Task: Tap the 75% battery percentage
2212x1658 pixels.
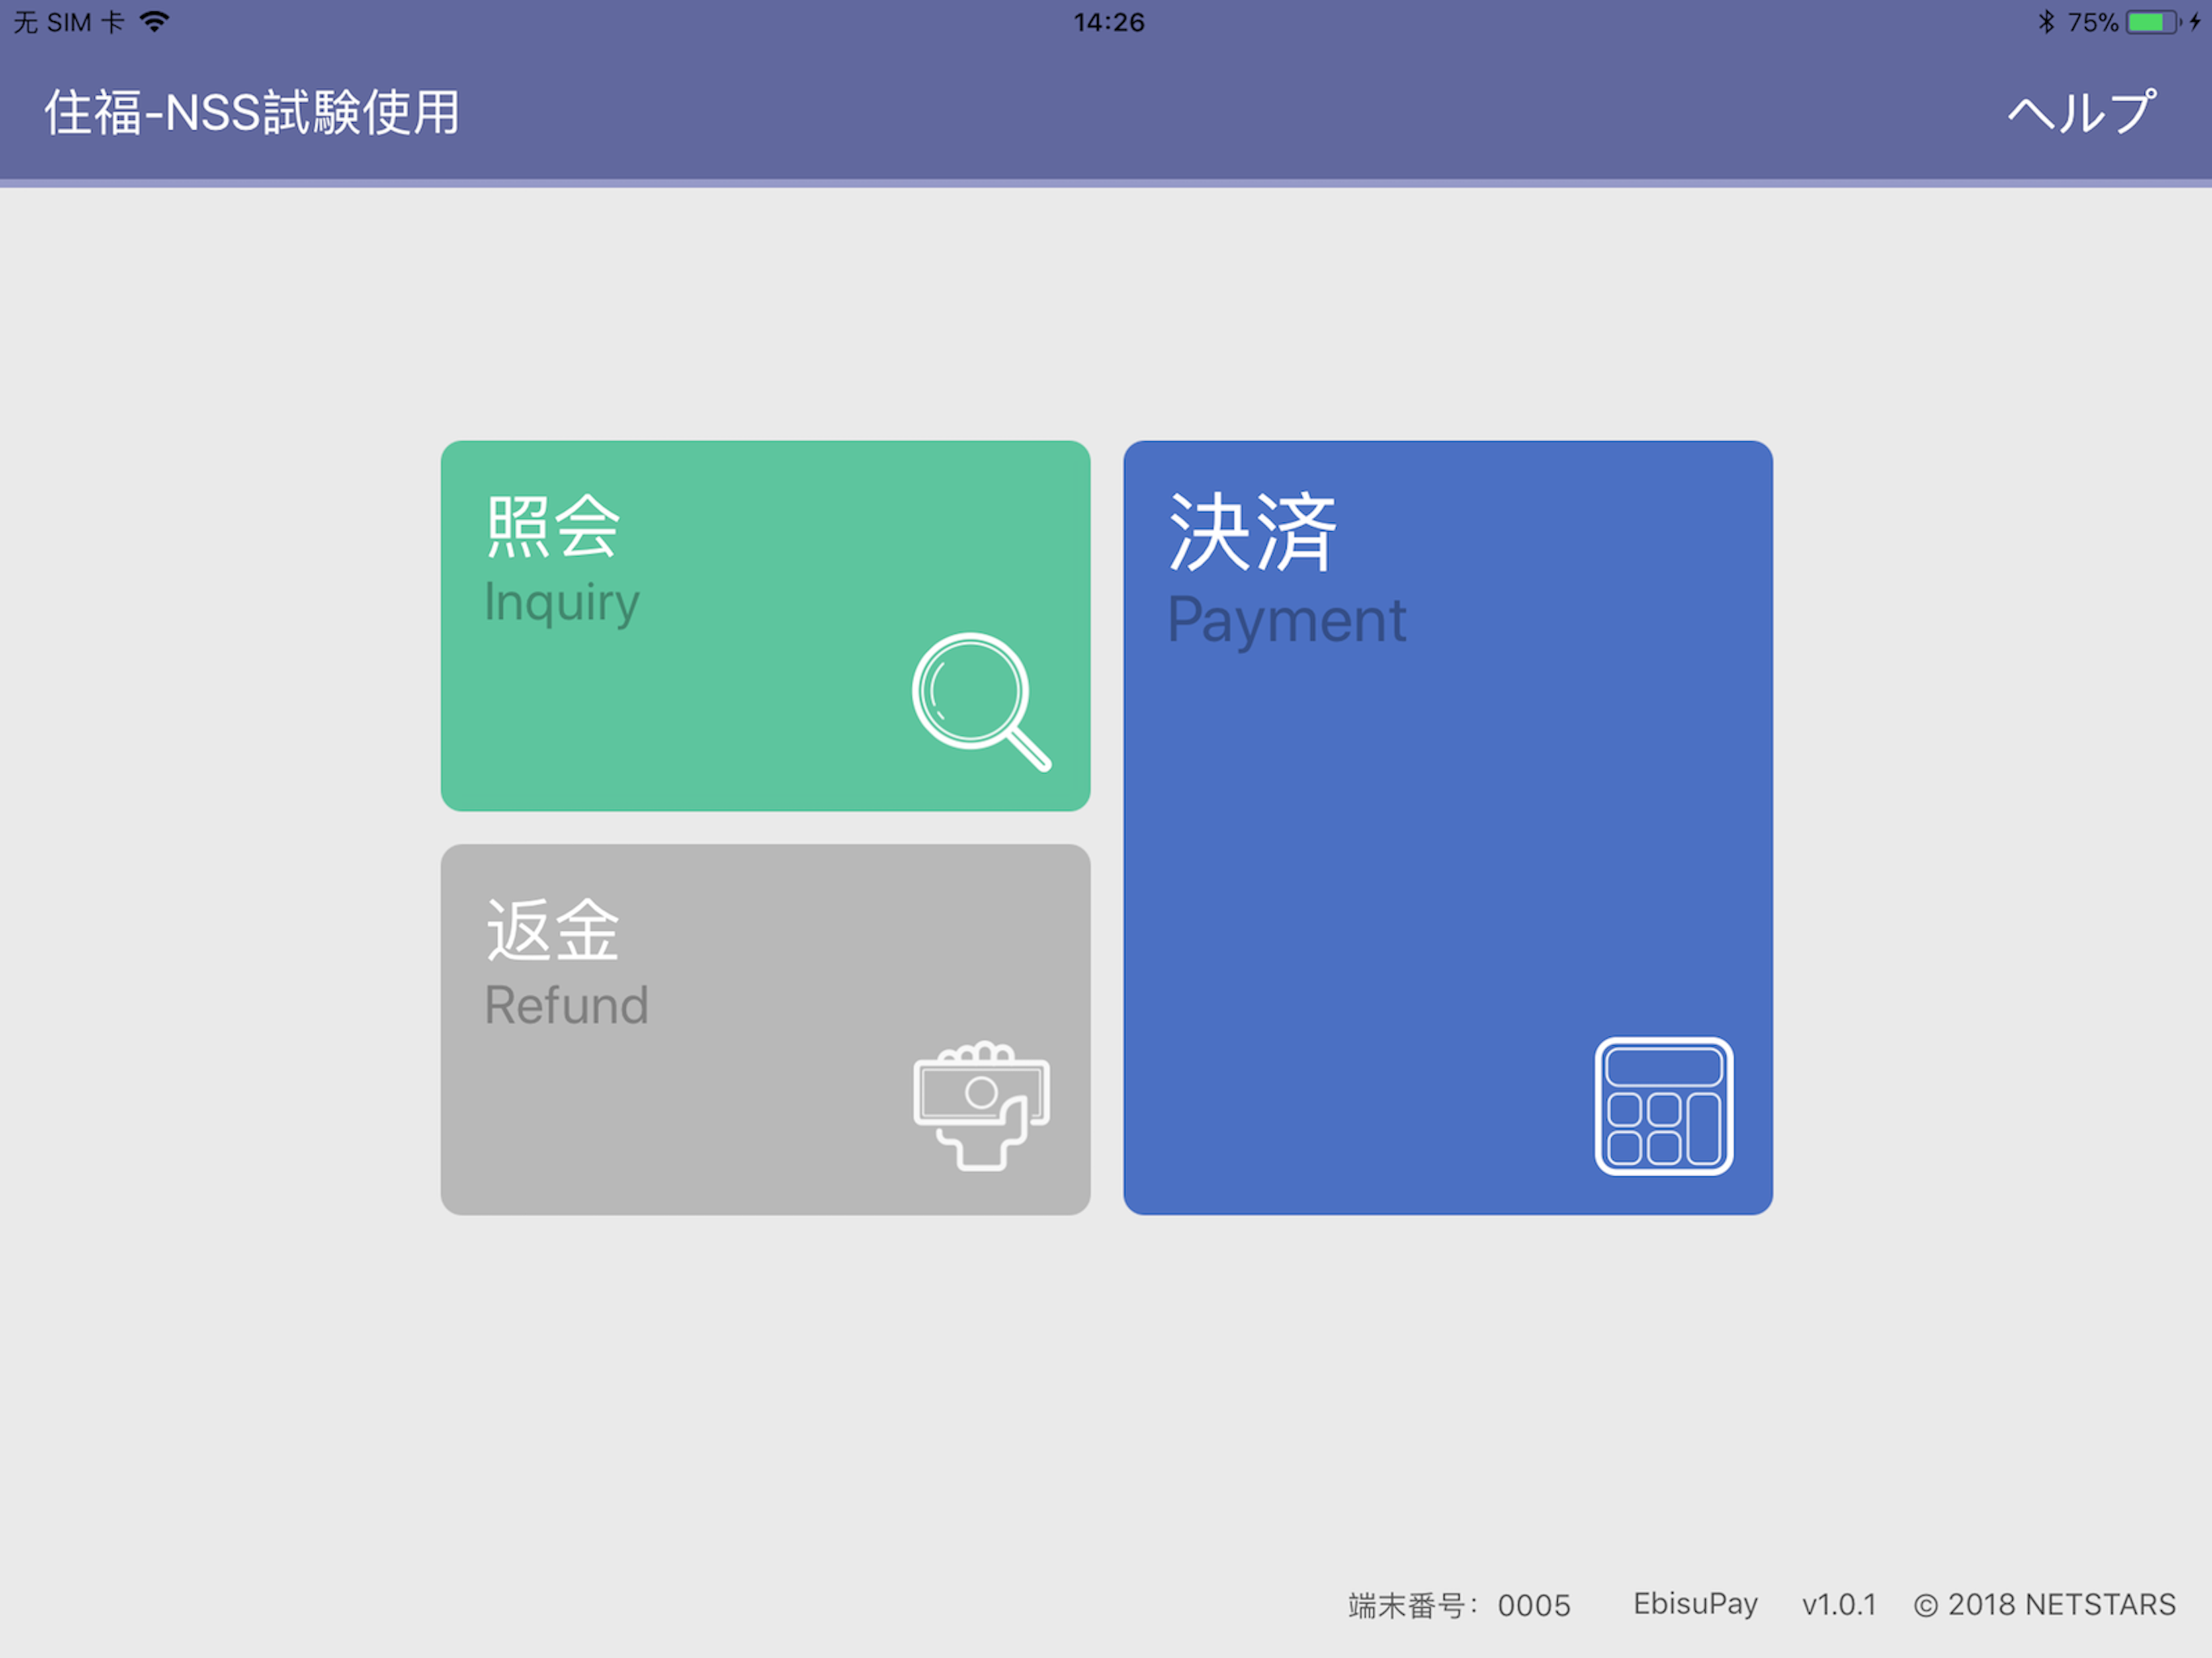Action: 2092,22
